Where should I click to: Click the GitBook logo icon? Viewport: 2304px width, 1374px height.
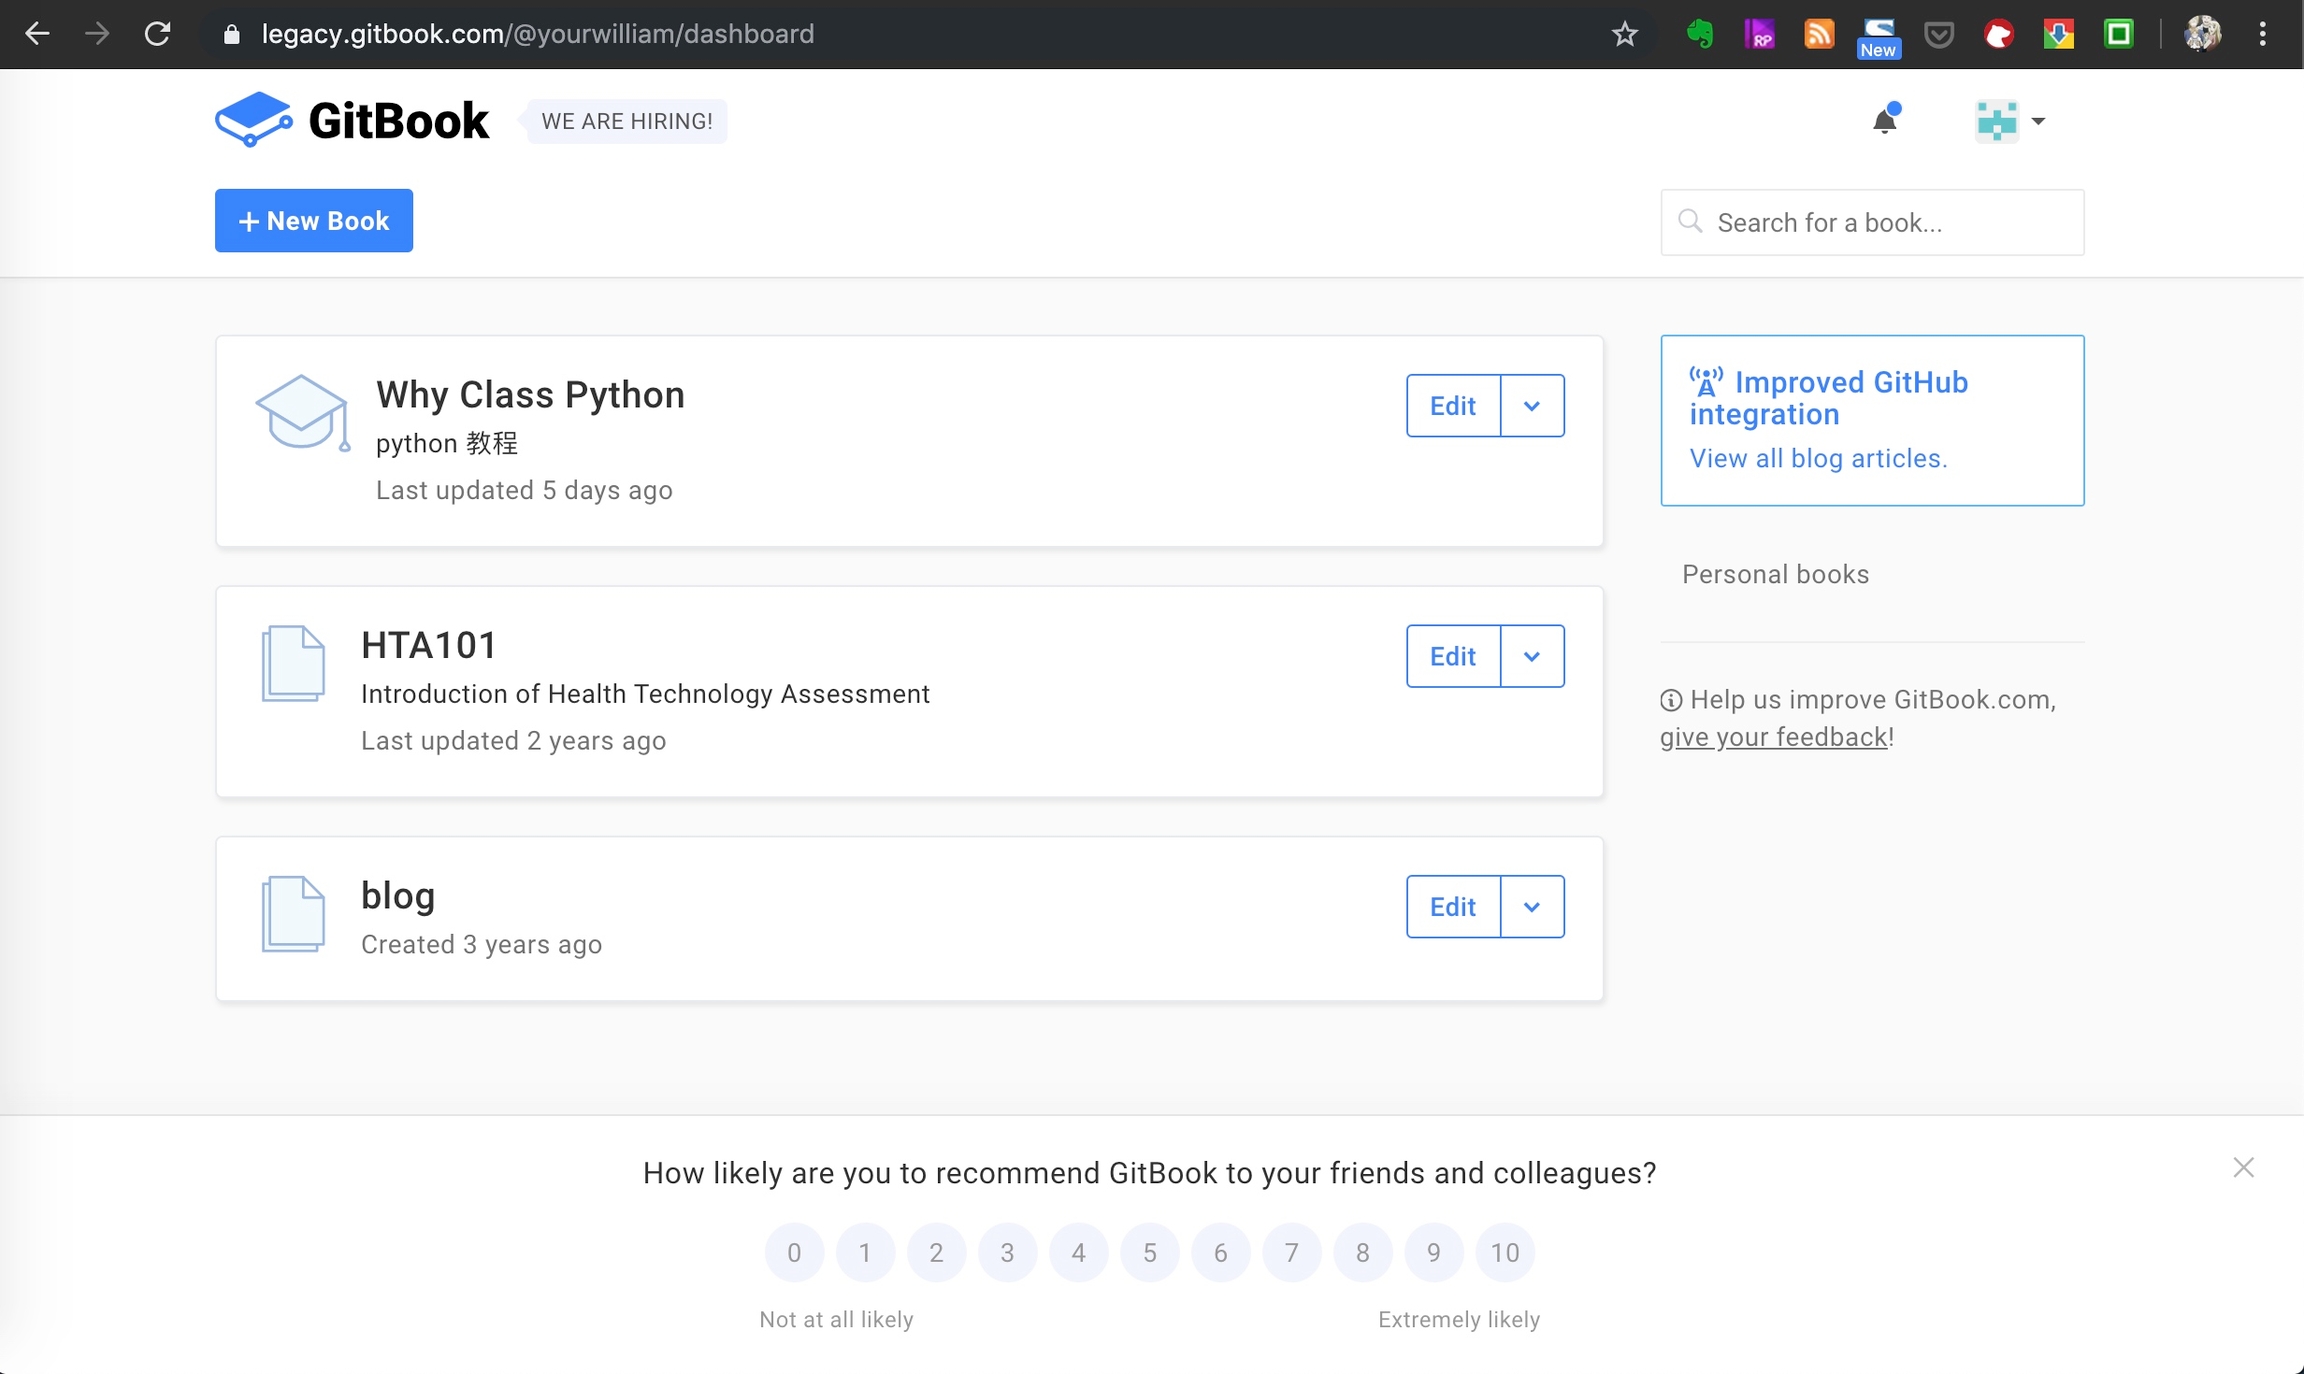[253, 120]
